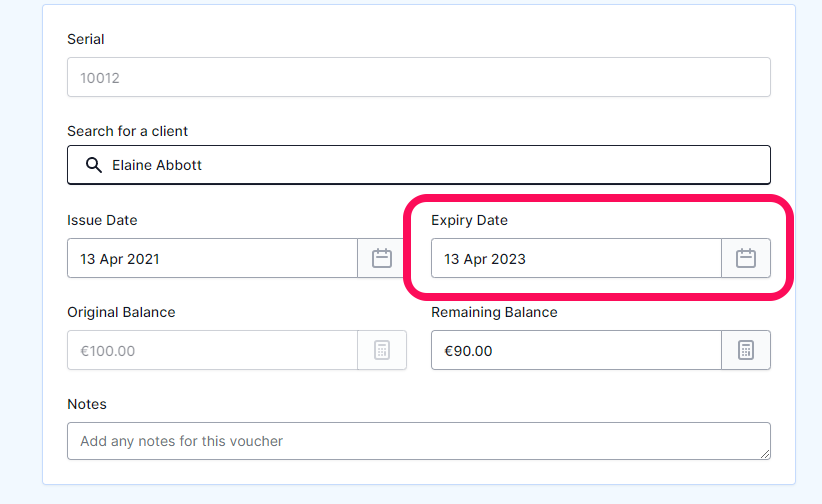The image size is (822, 504).
Task: Click the Issue Date field 13 Apr 2021
Action: 212,258
